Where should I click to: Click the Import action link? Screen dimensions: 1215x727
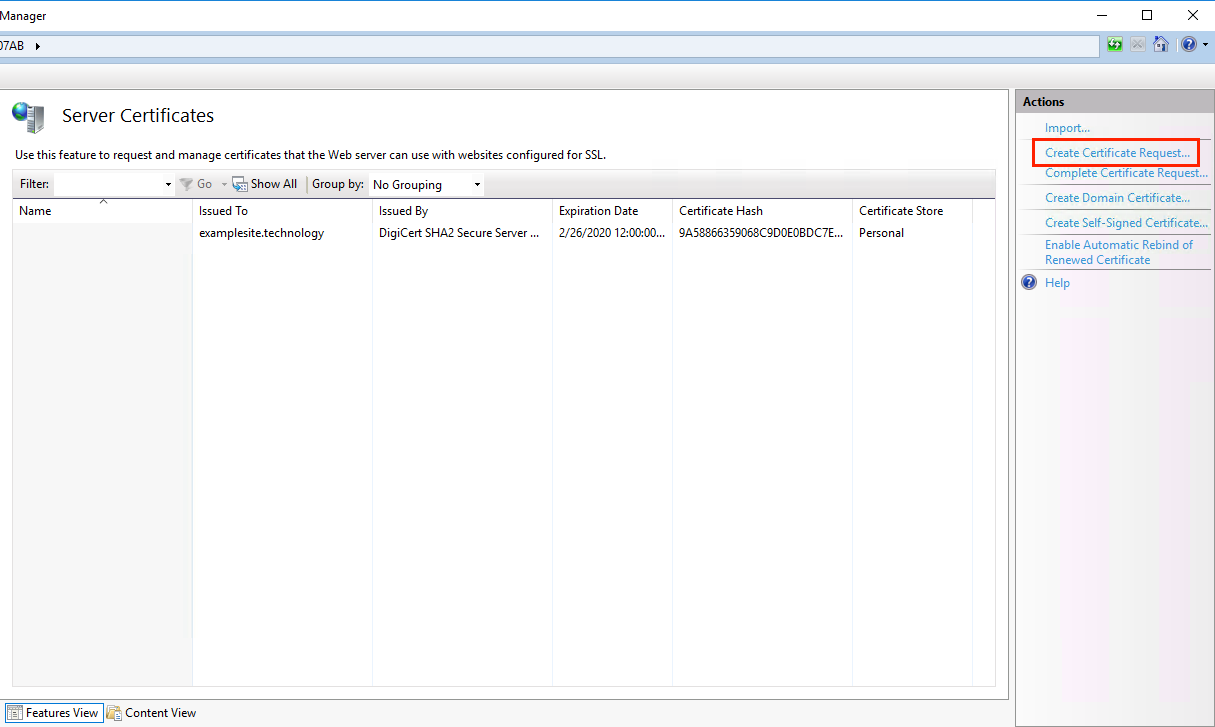tap(1067, 128)
